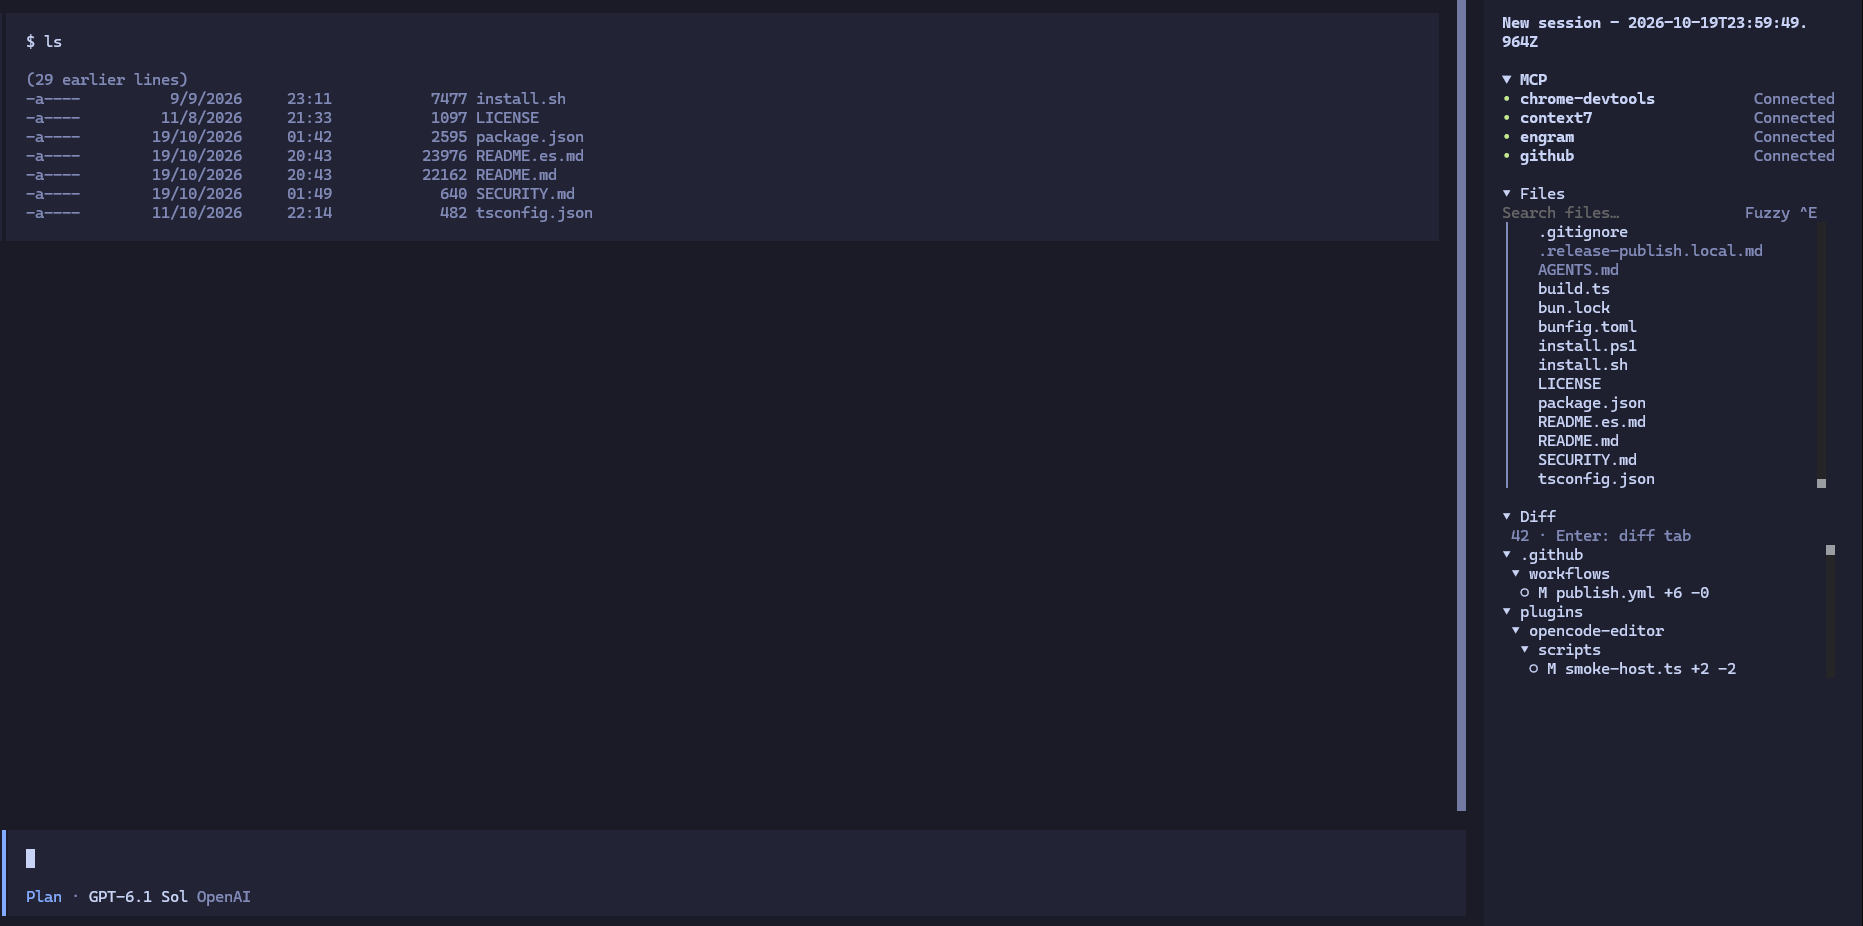Collapse the opencode-editor folder triangle

[1516, 630]
